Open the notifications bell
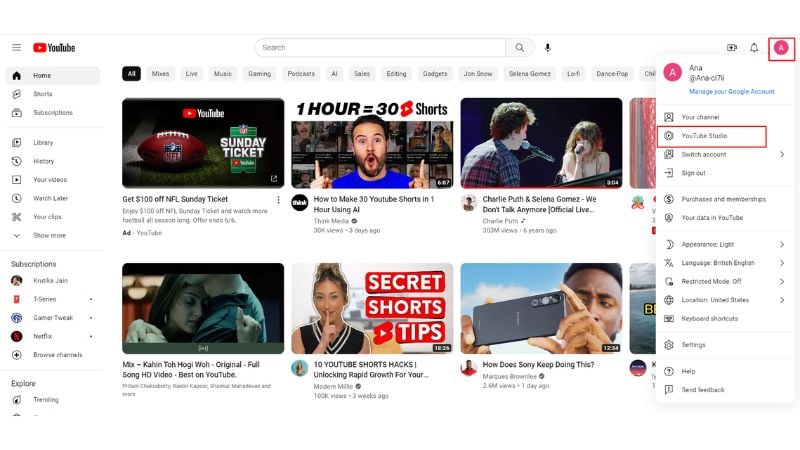 coord(754,47)
